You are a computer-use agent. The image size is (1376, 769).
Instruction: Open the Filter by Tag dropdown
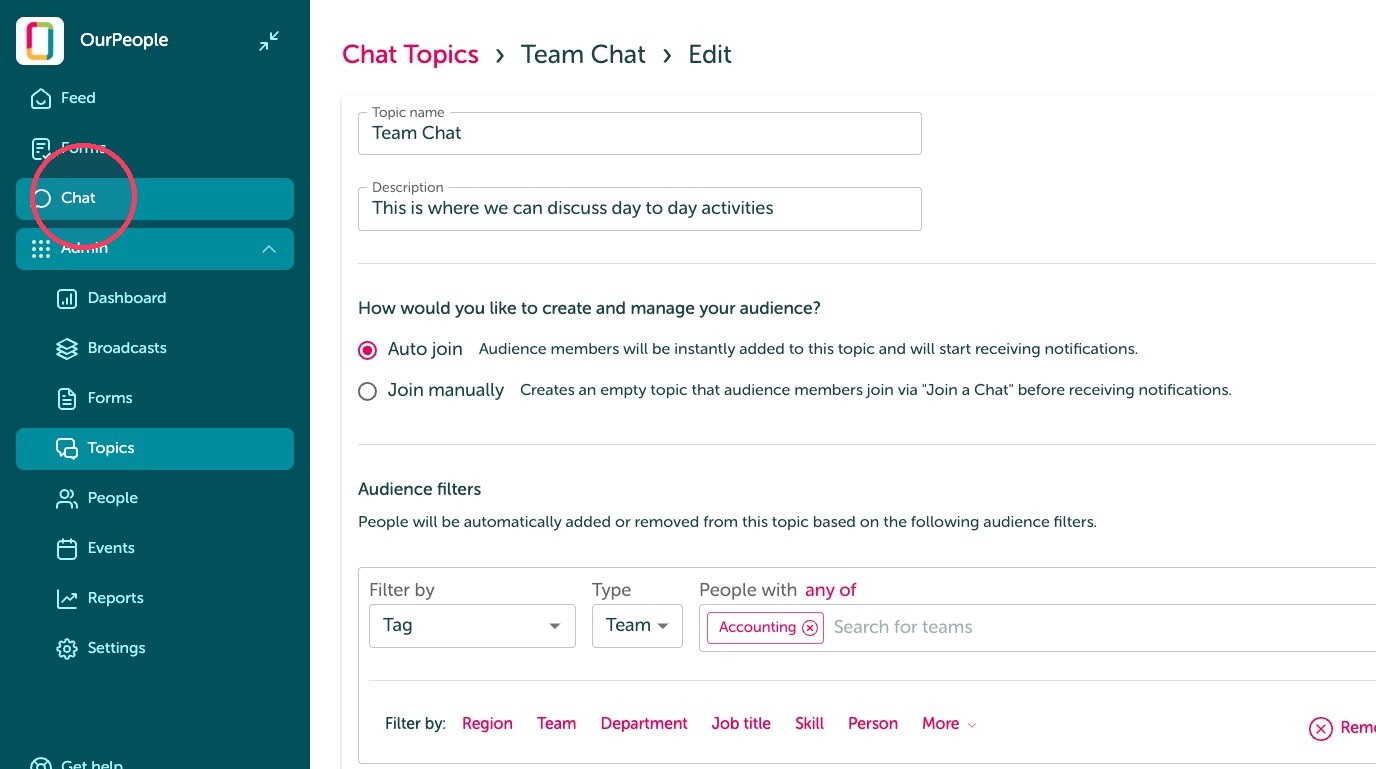(x=472, y=626)
